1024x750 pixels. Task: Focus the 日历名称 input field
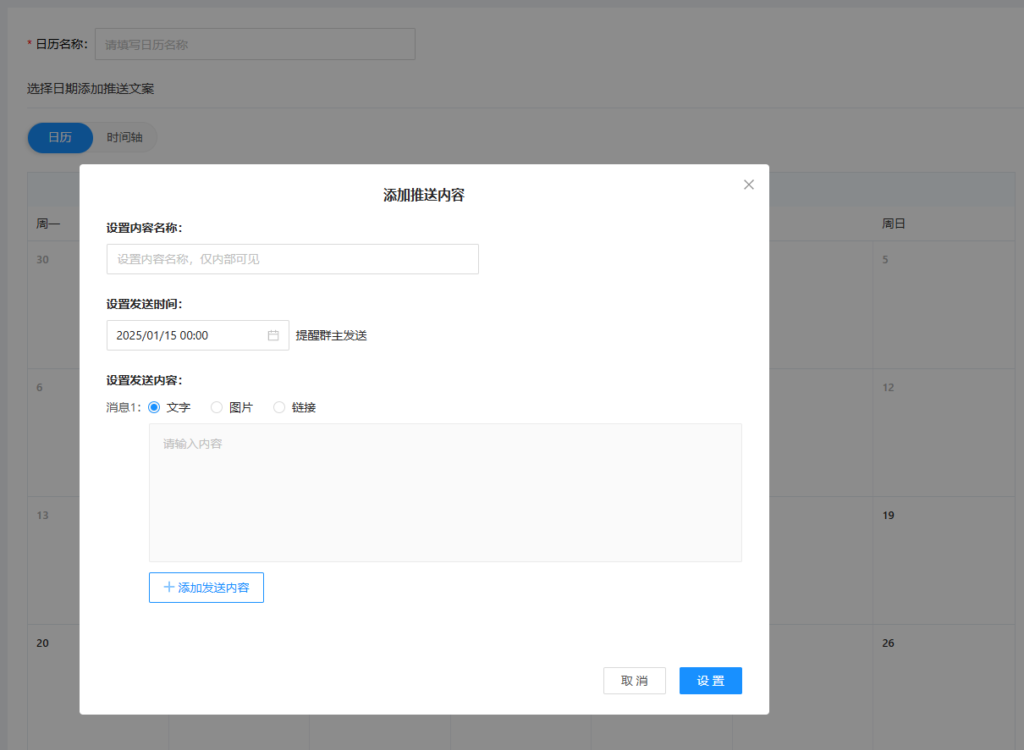click(254, 44)
